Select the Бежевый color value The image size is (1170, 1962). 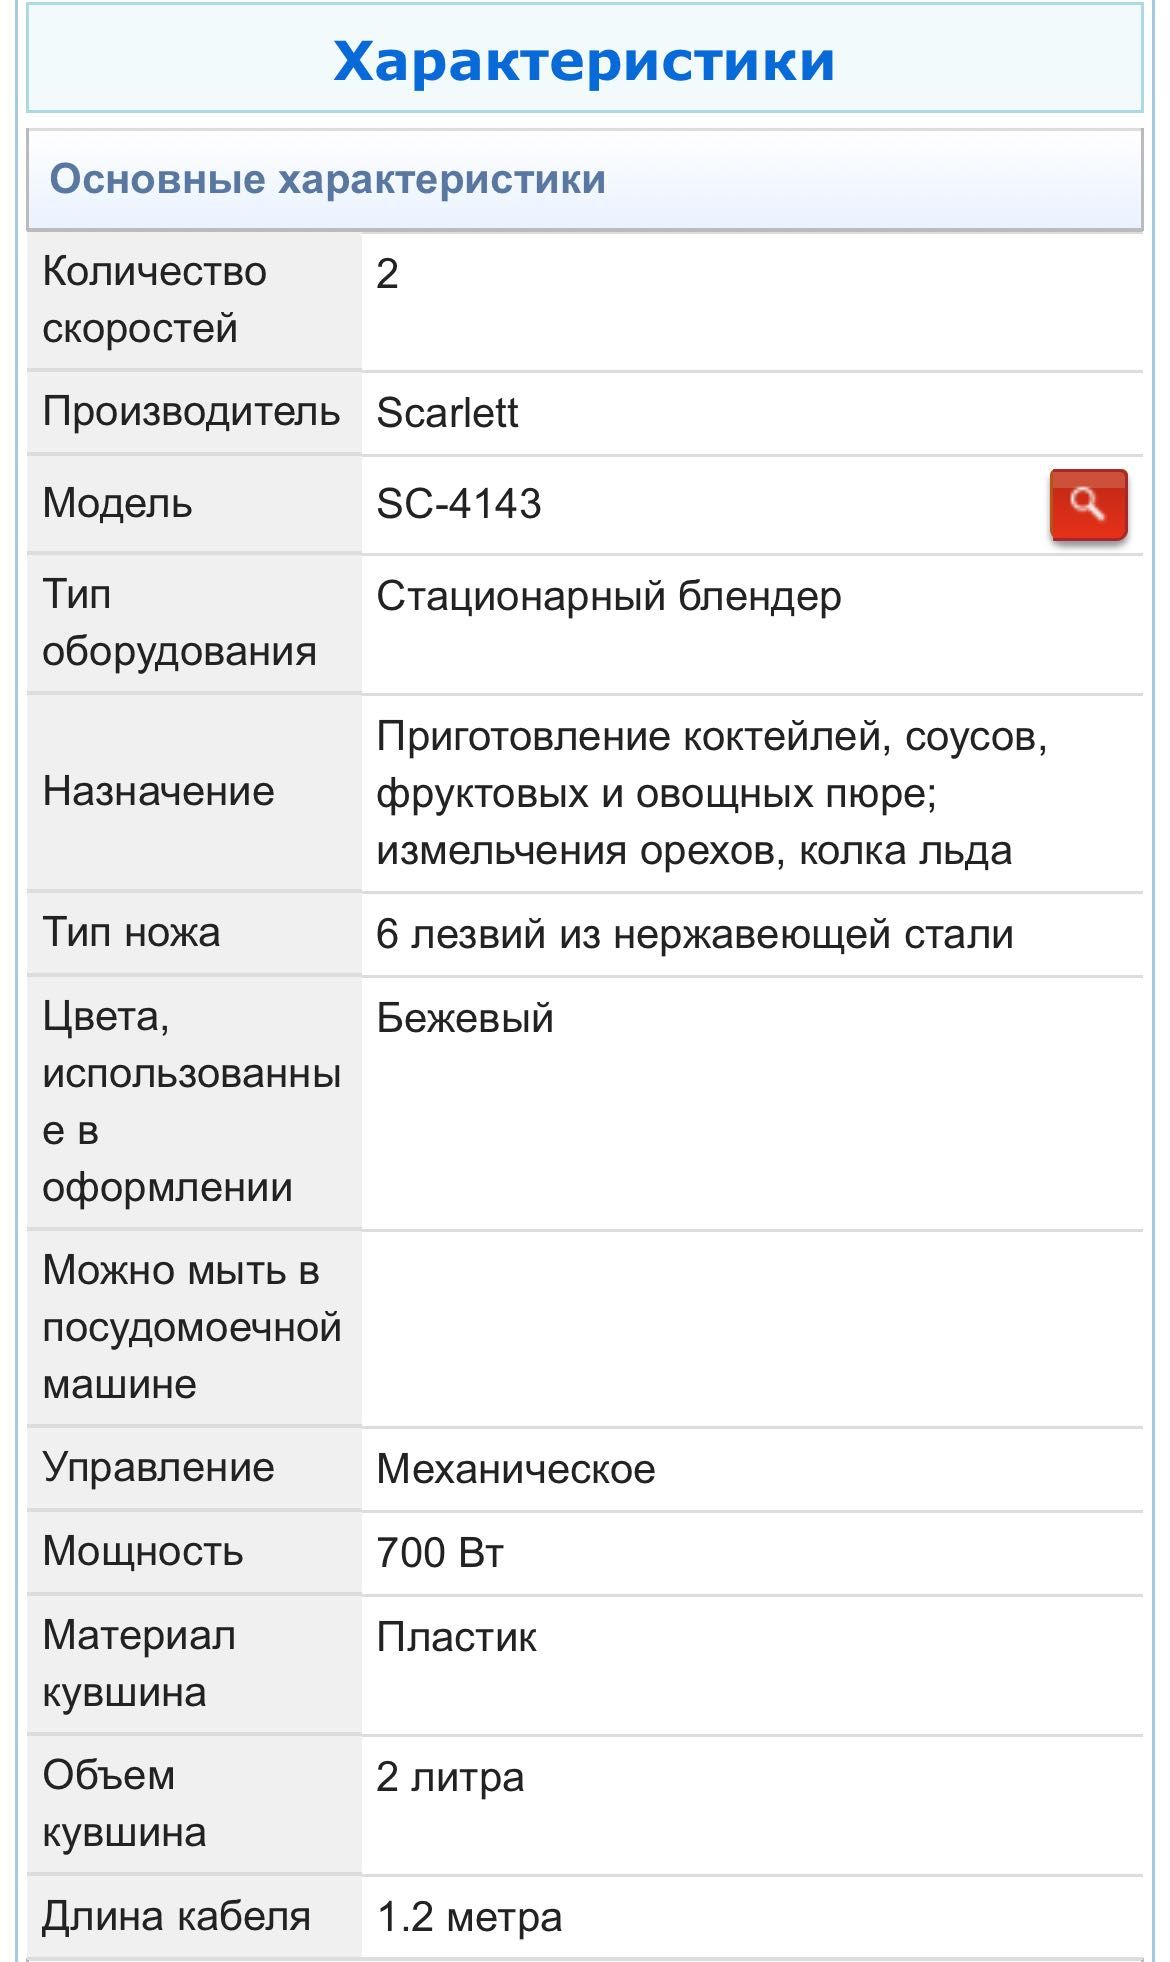(x=465, y=1018)
